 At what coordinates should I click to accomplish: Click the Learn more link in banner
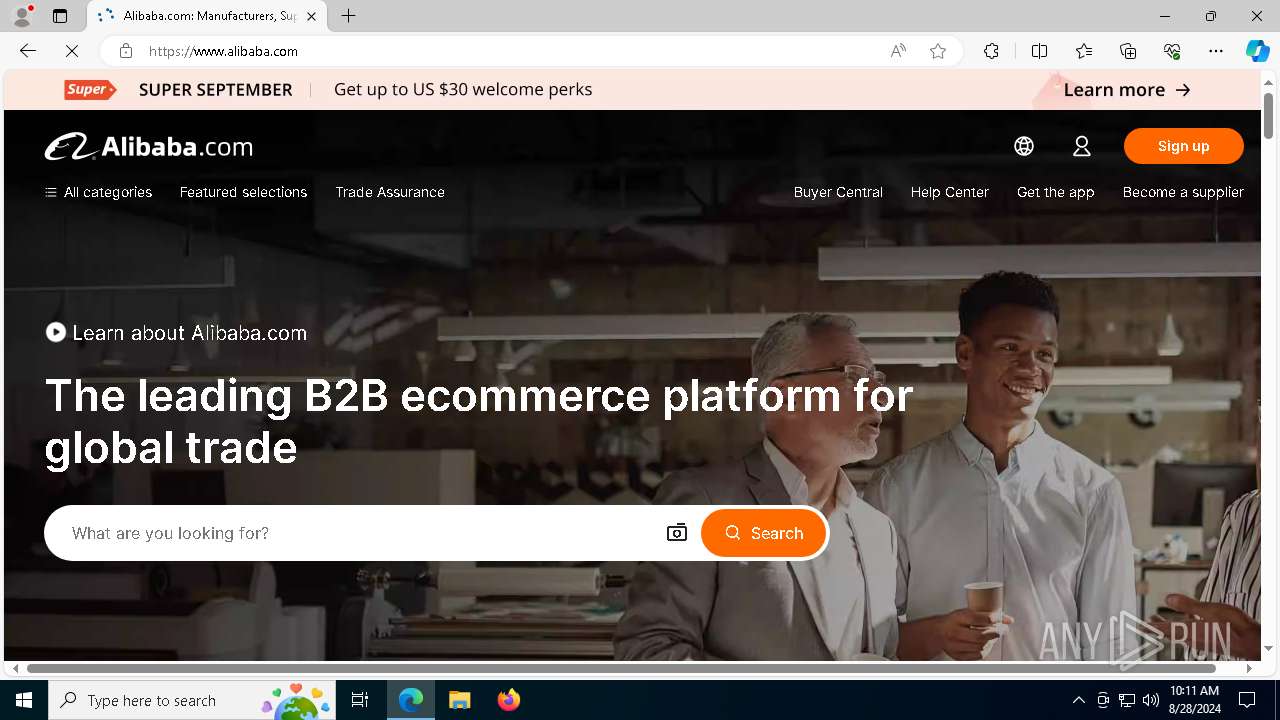pyautogui.click(x=1127, y=90)
